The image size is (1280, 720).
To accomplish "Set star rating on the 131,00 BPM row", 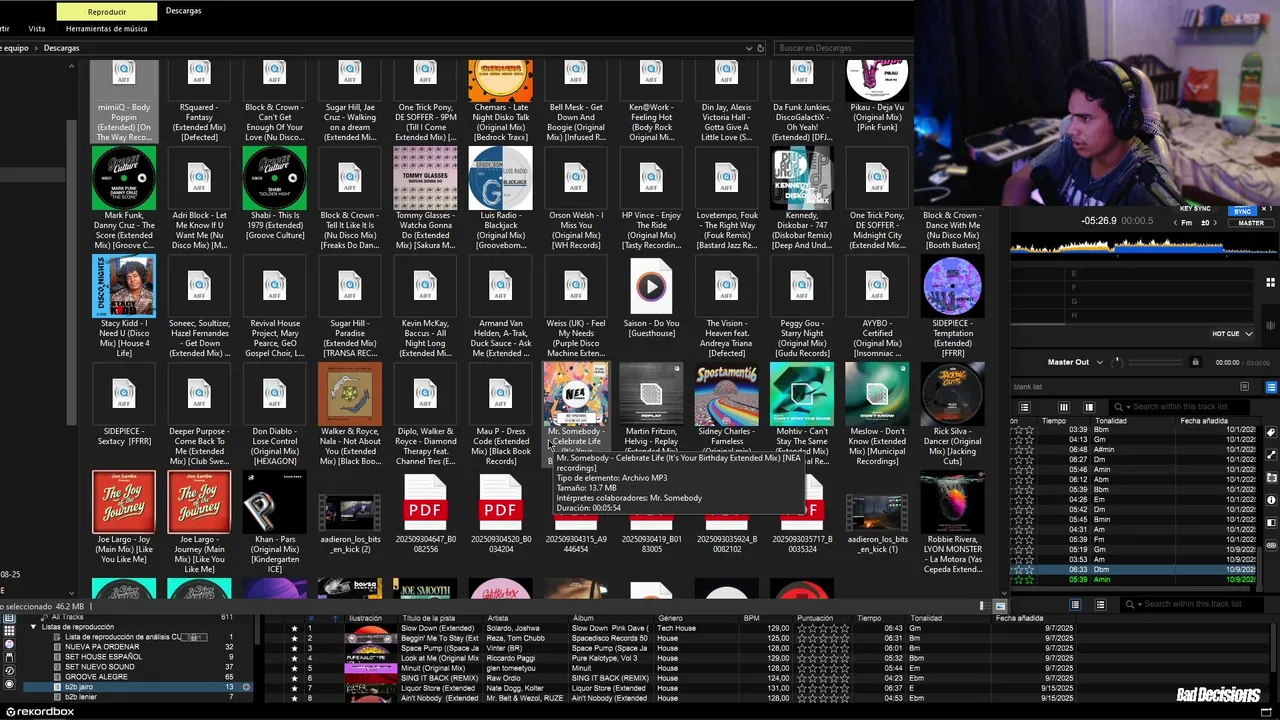I will [x=823, y=688].
